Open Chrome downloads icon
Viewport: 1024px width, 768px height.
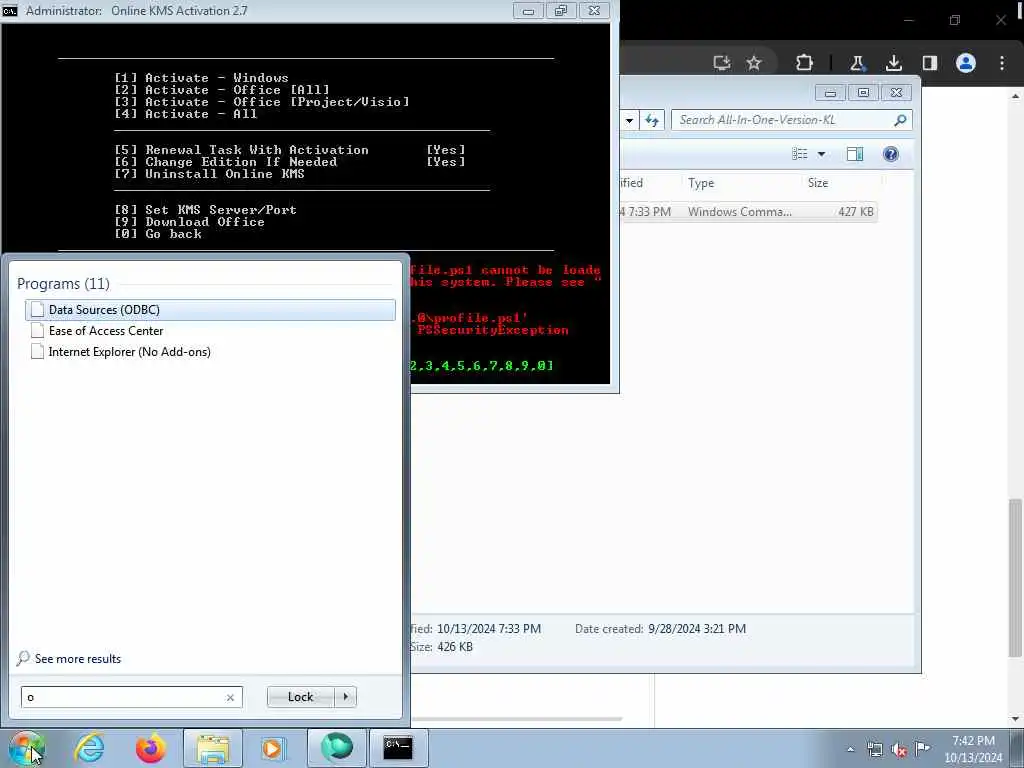click(x=893, y=63)
